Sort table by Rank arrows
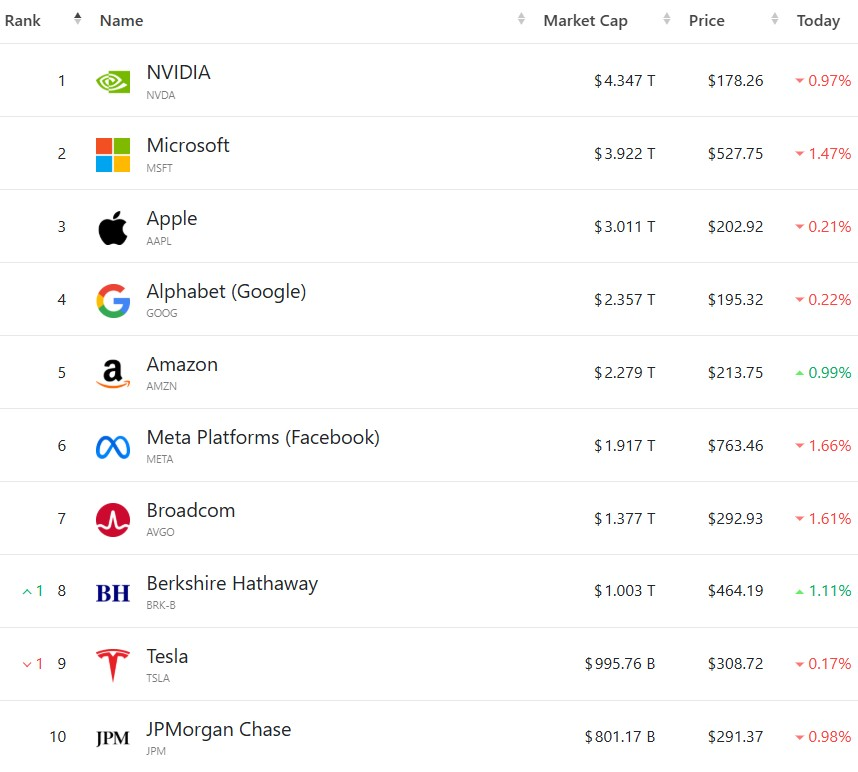The height and width of the screenshot is (772, 858). point(78,19)
